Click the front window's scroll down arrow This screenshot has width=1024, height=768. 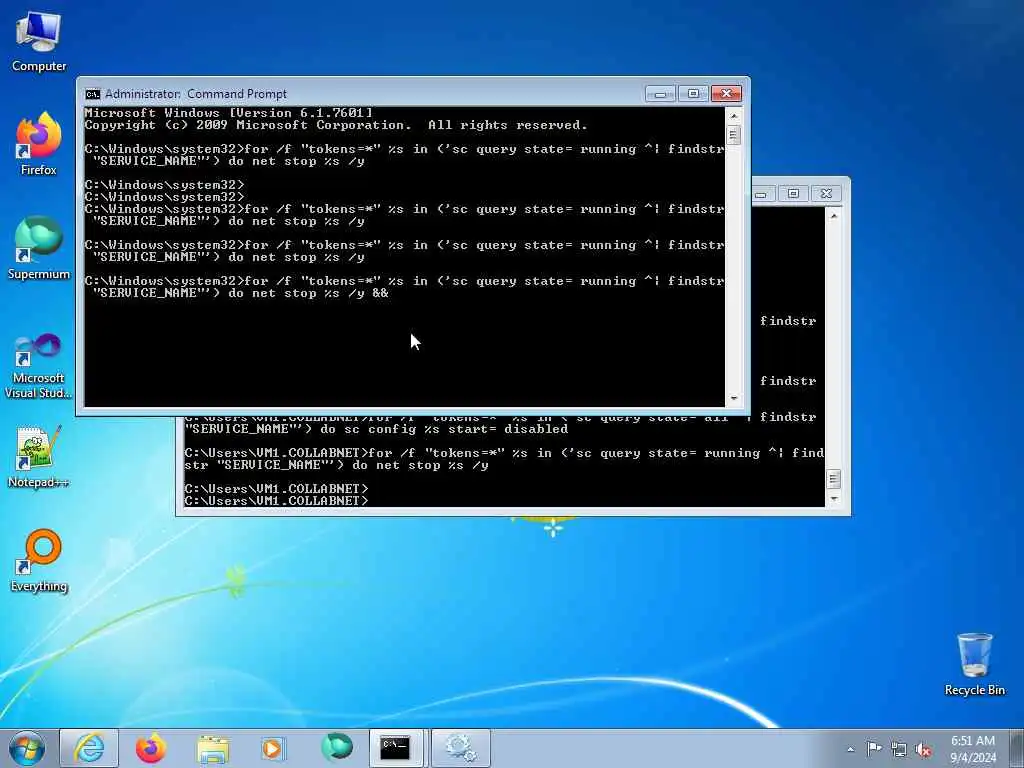(733, 398)
